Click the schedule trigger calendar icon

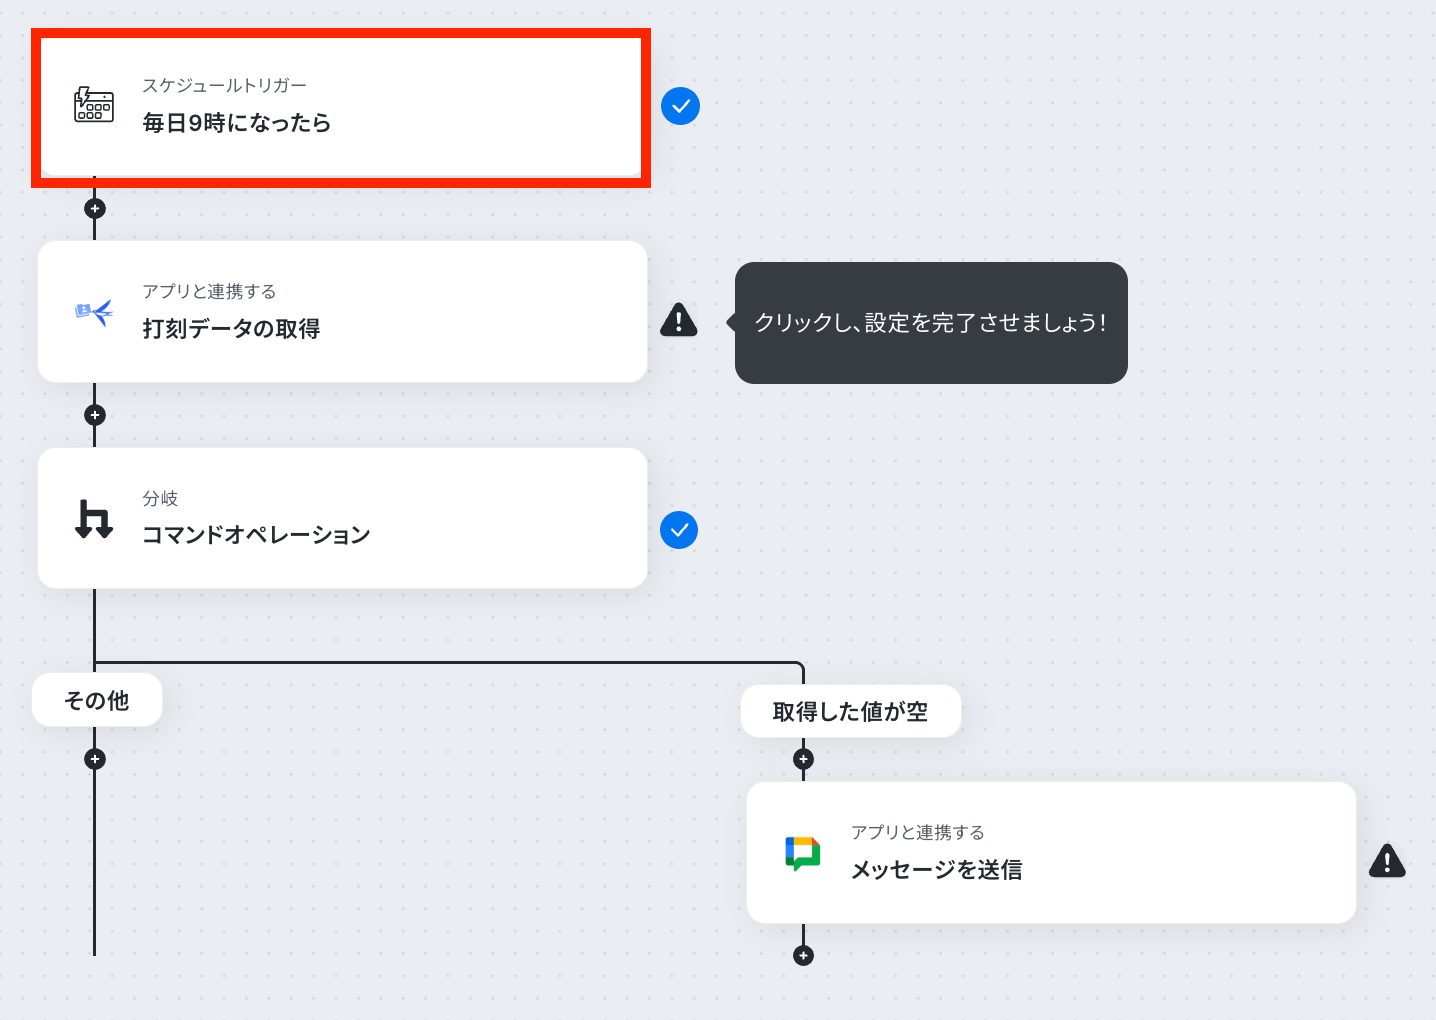pos(94,105)
